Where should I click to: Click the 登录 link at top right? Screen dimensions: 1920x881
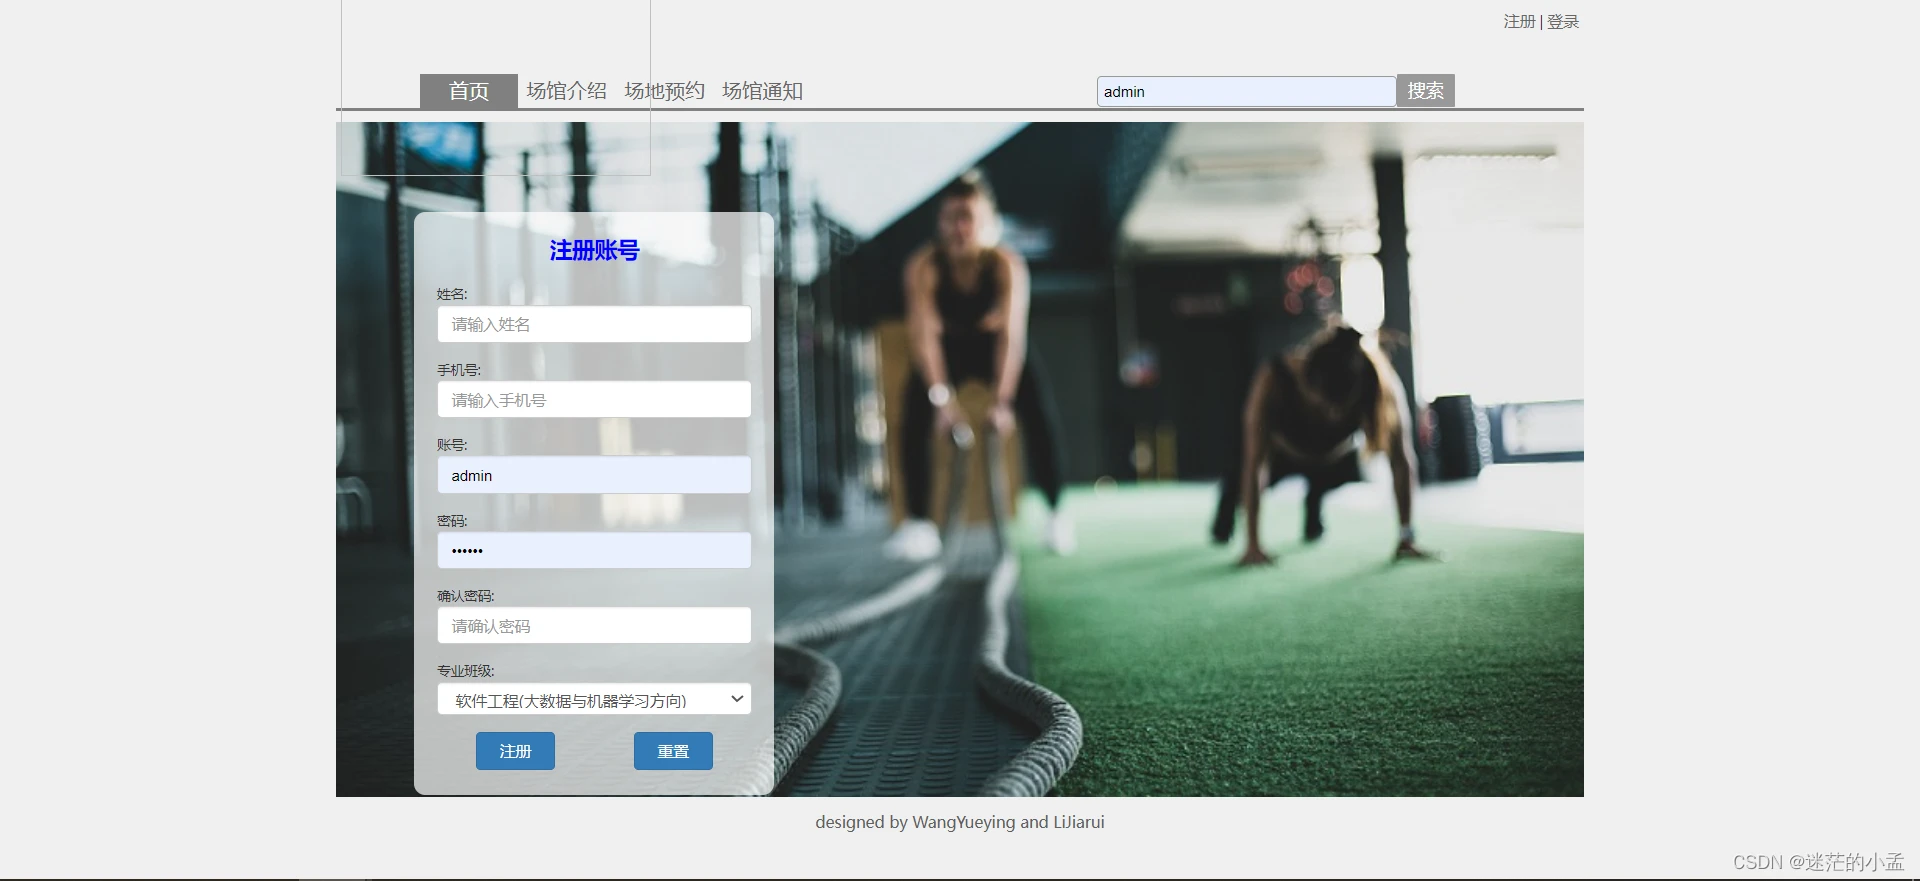pos(1563,21)
